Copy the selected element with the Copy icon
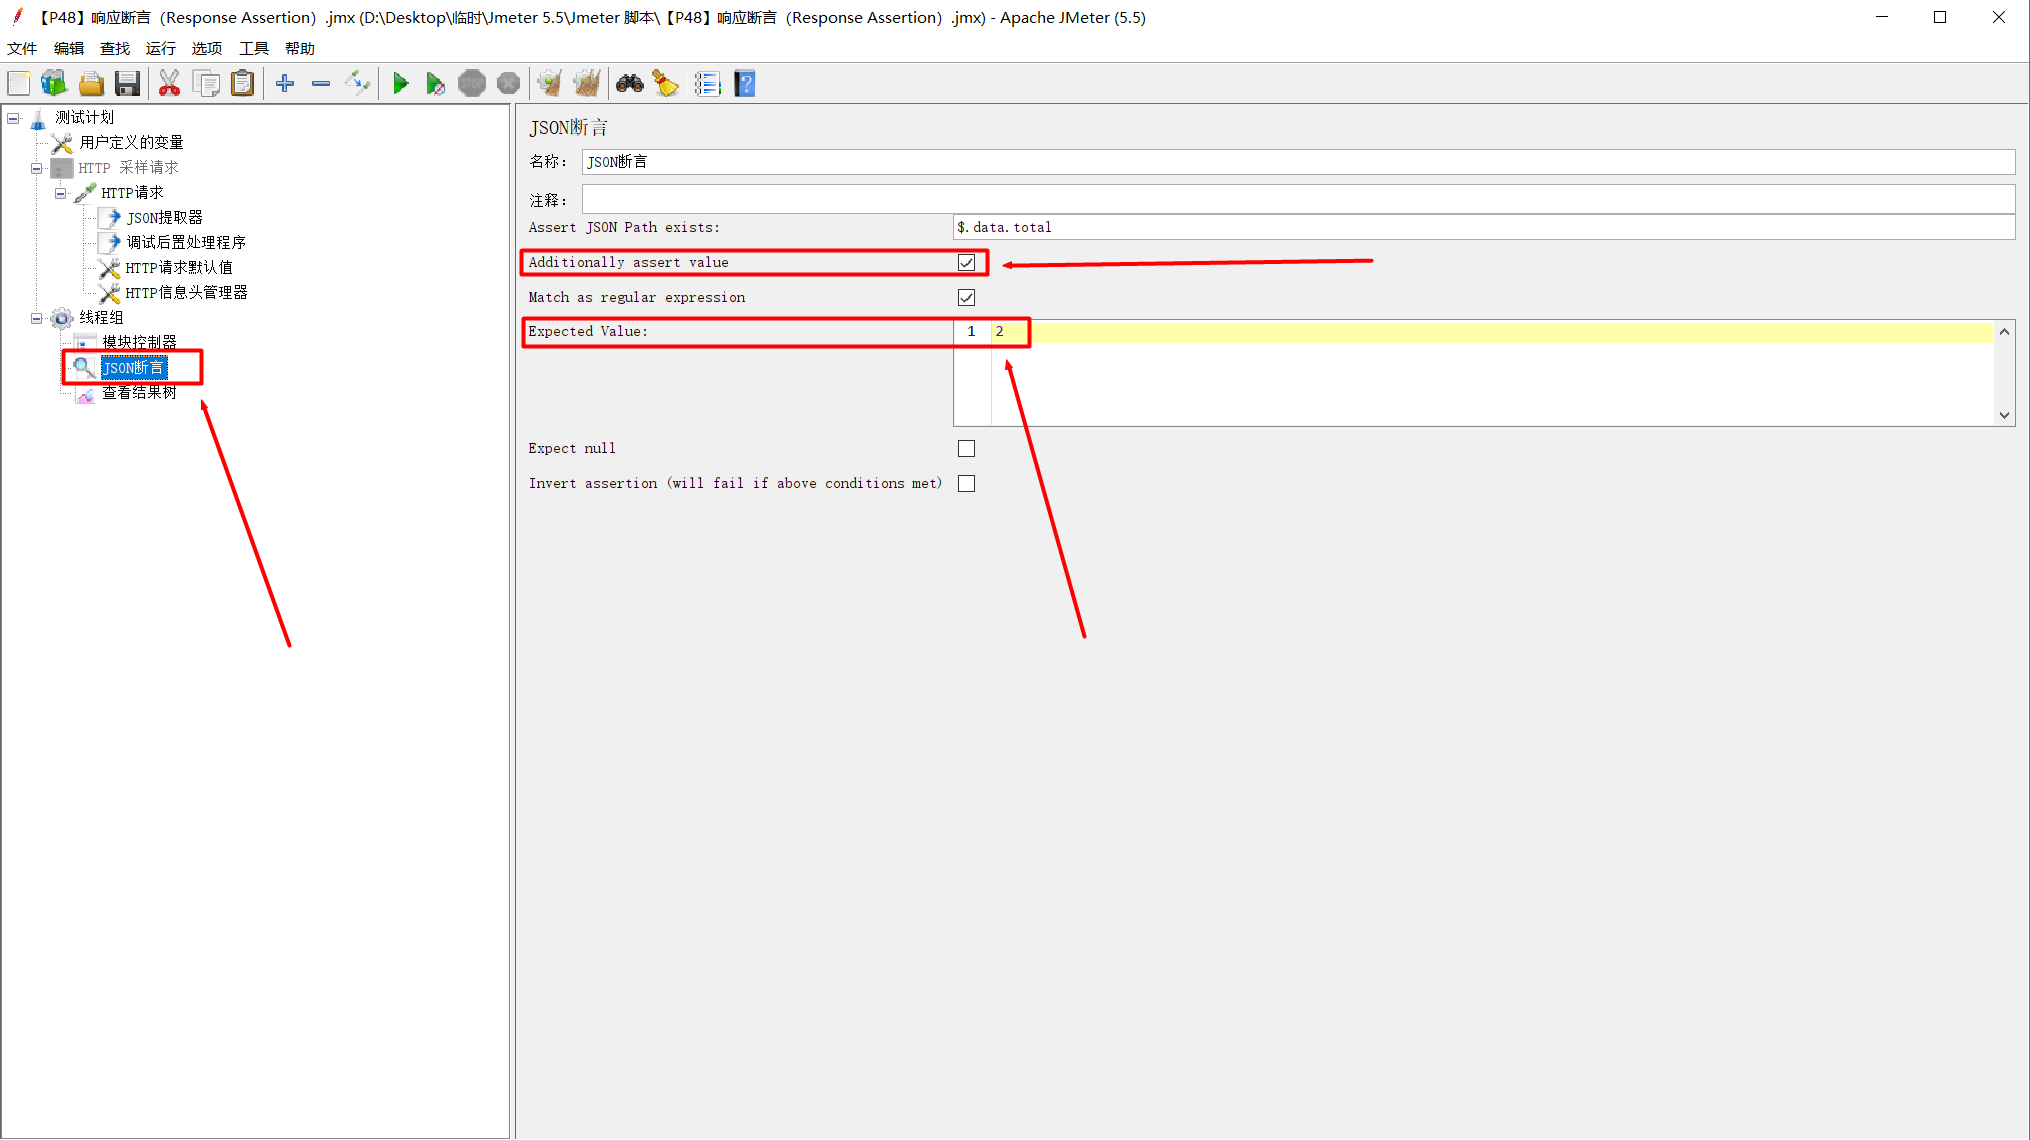 [206, 84]
